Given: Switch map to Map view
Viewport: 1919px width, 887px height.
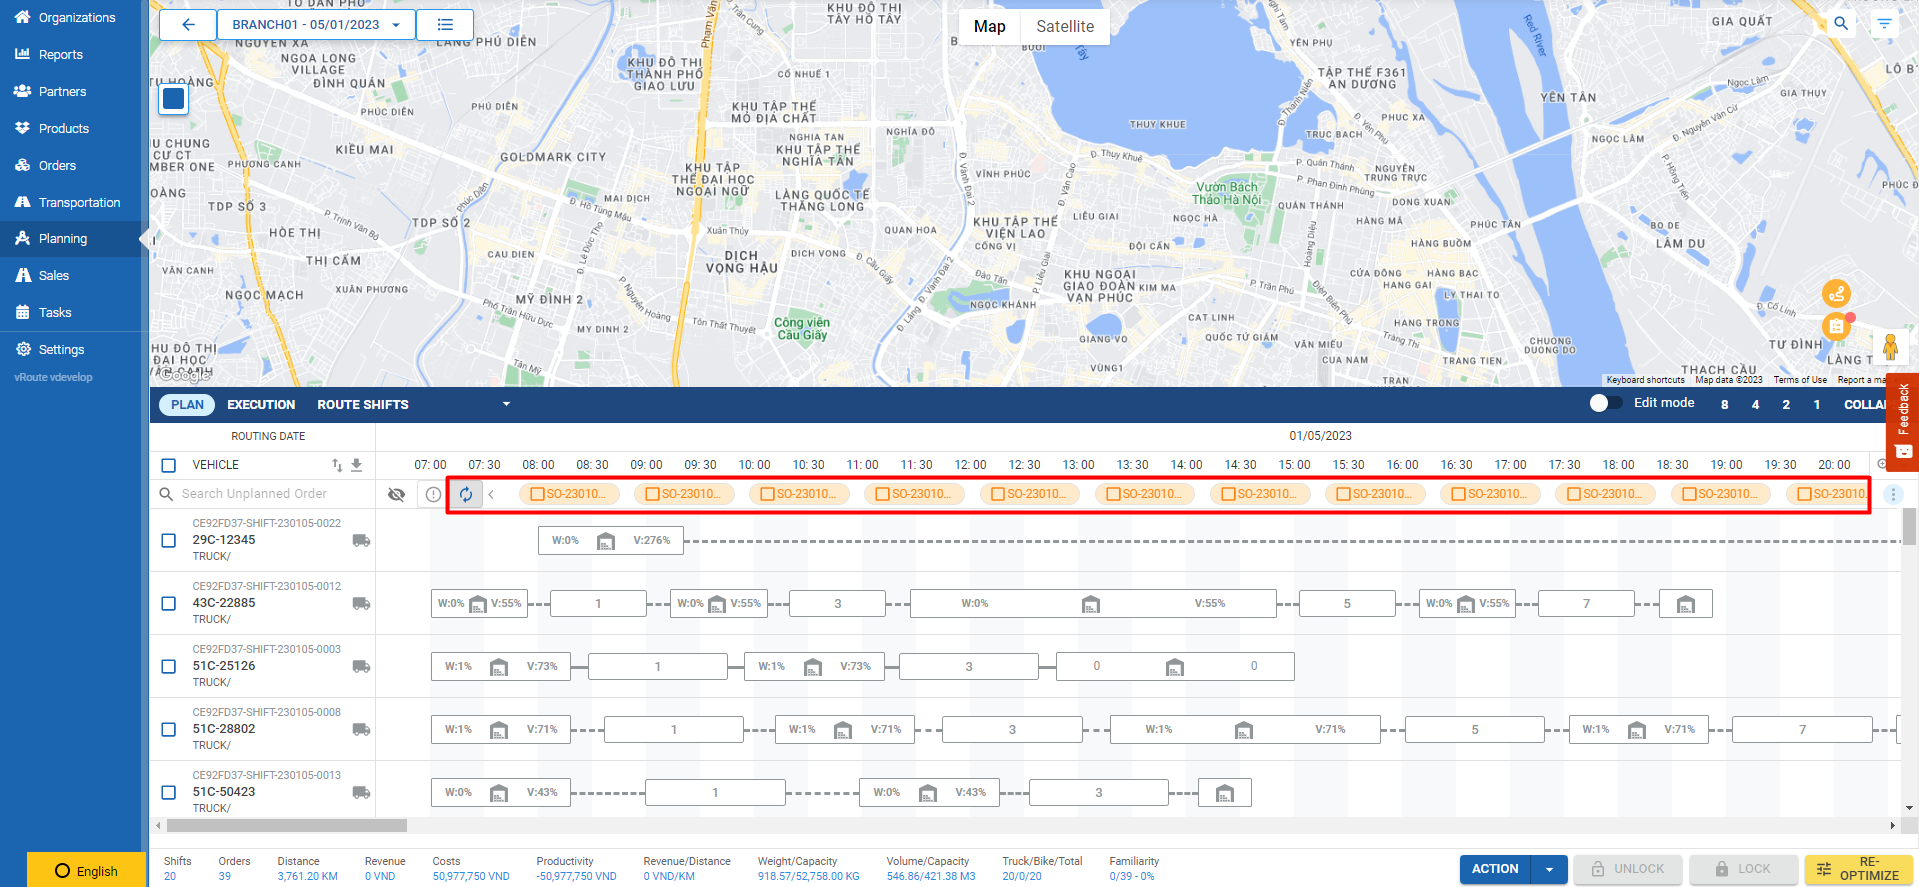Looking at the screenshot, I should coord(990,27).
